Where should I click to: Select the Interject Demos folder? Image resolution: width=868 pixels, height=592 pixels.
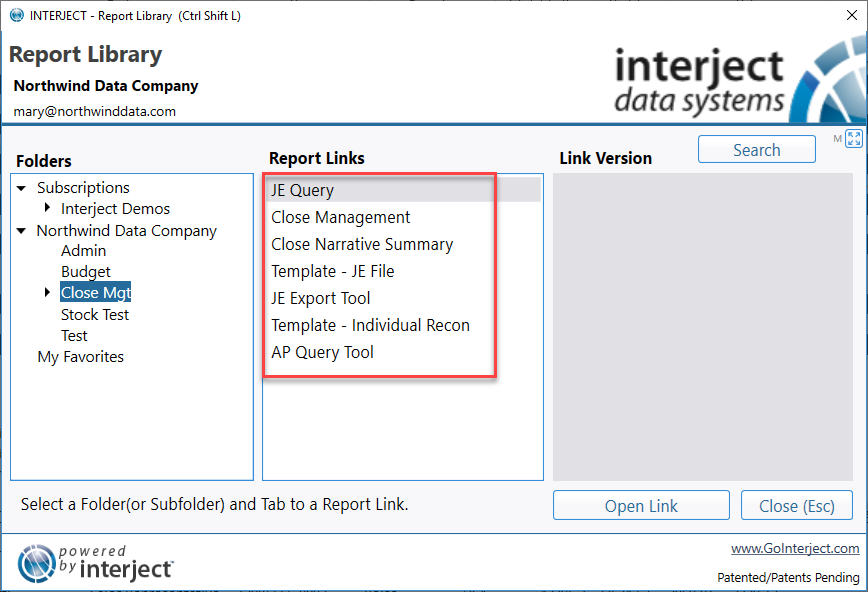(x=115, y=209)
